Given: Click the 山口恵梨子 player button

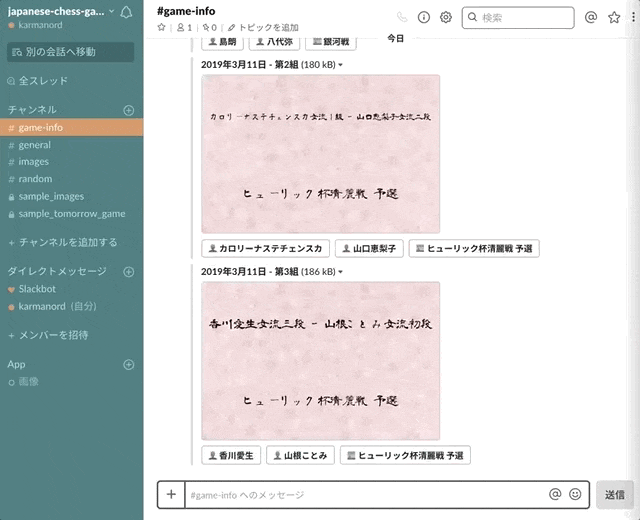Looking at the screenshot, I should point(369,249).
